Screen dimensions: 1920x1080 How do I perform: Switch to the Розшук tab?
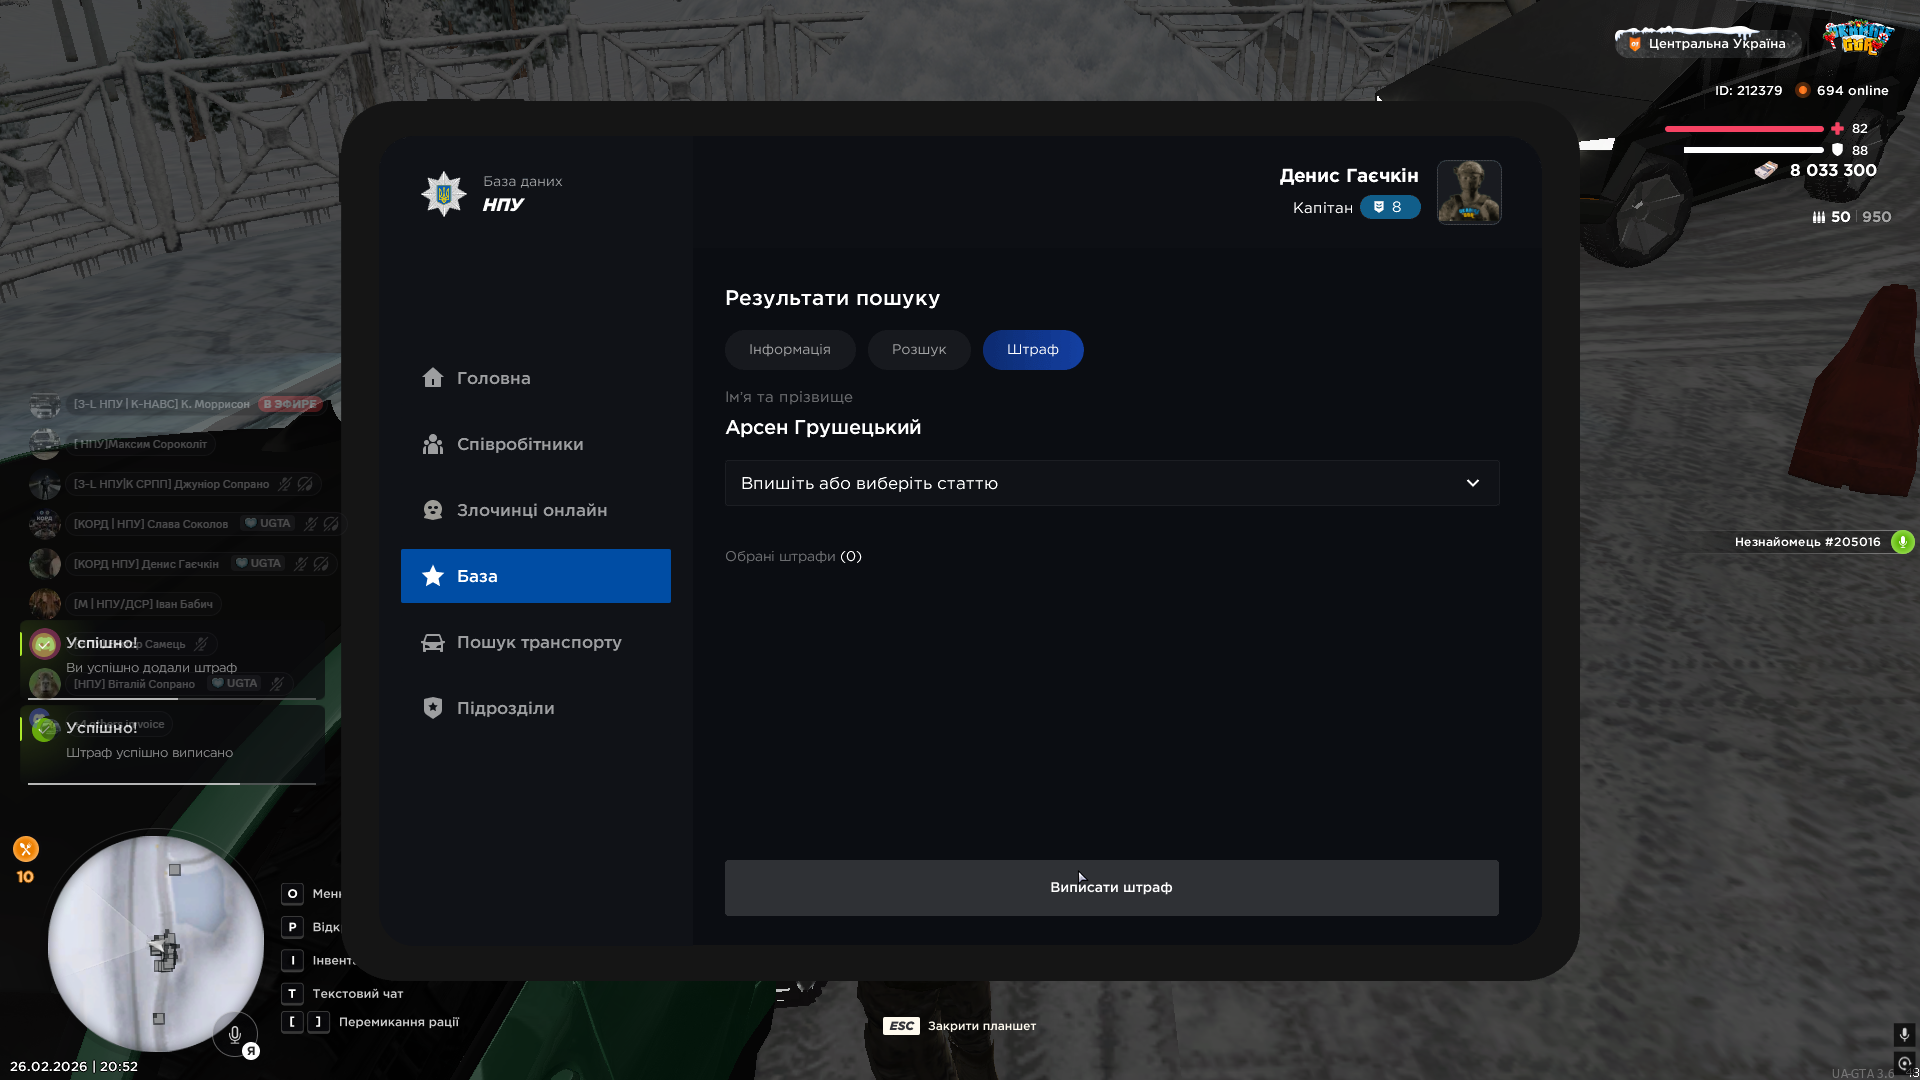(918, 350)
